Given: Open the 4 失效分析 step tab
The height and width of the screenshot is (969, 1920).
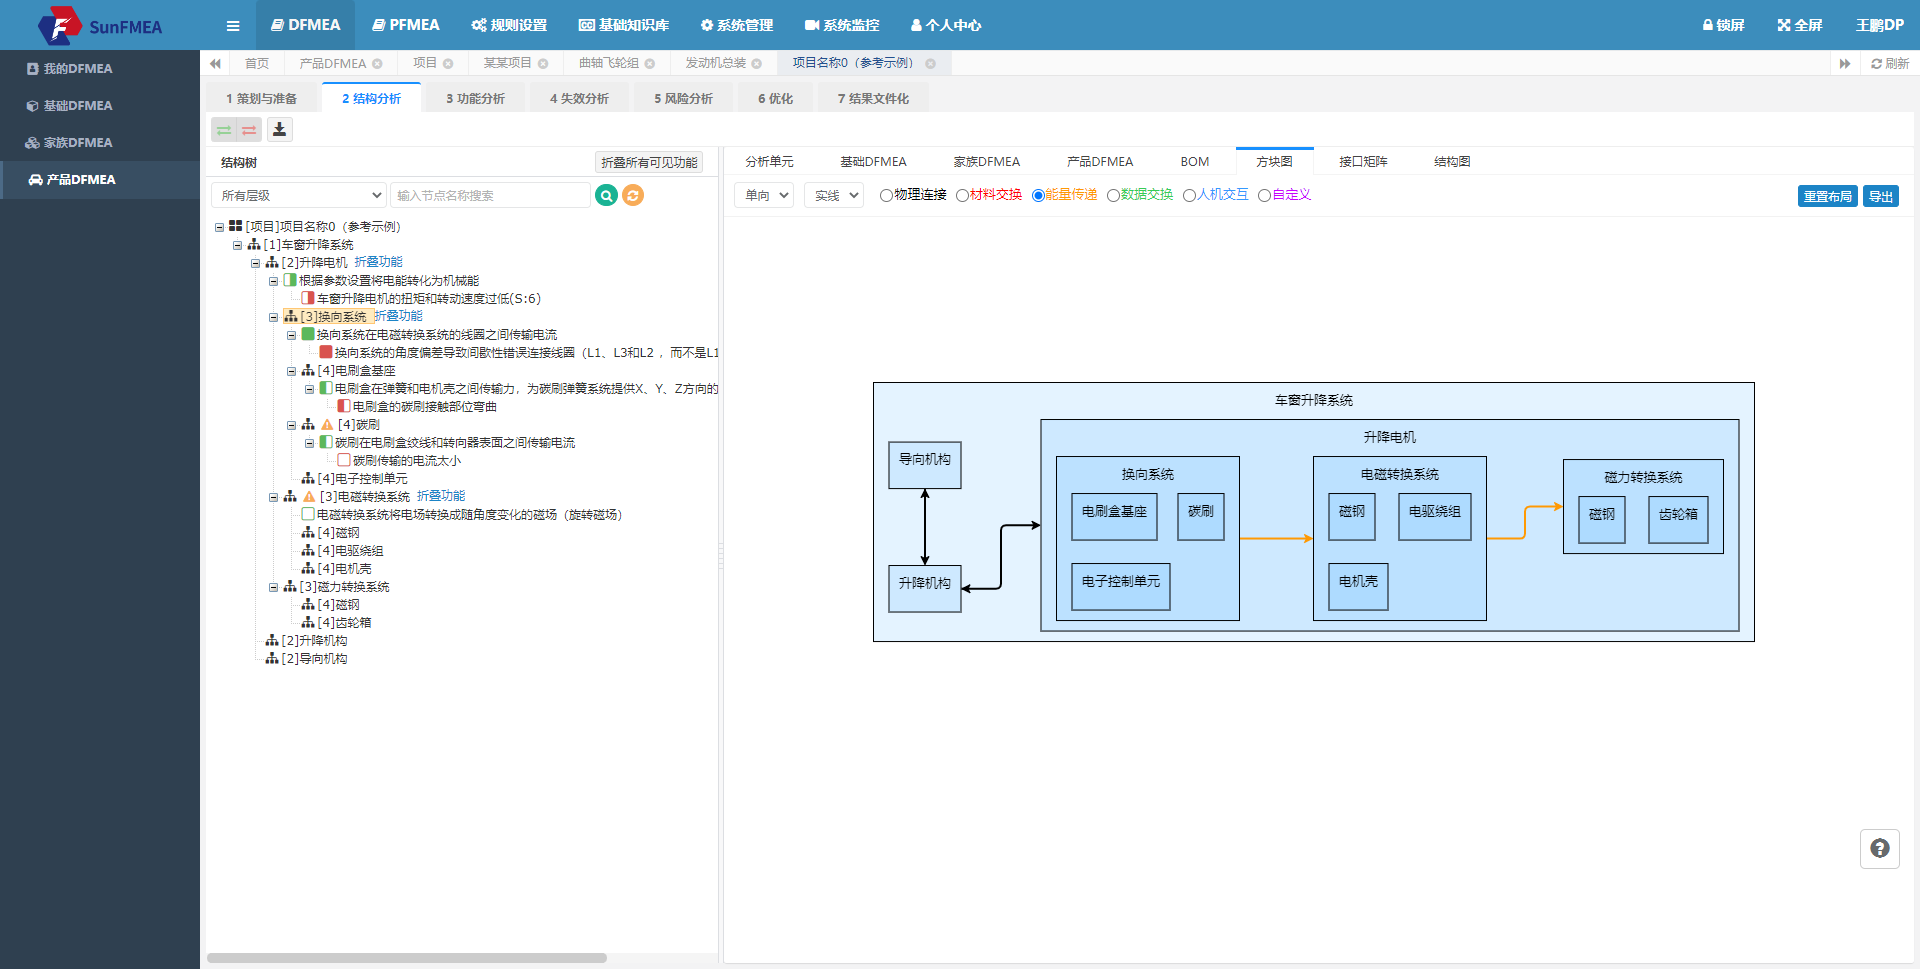Looking at the screenshot, I should (579, 98).
